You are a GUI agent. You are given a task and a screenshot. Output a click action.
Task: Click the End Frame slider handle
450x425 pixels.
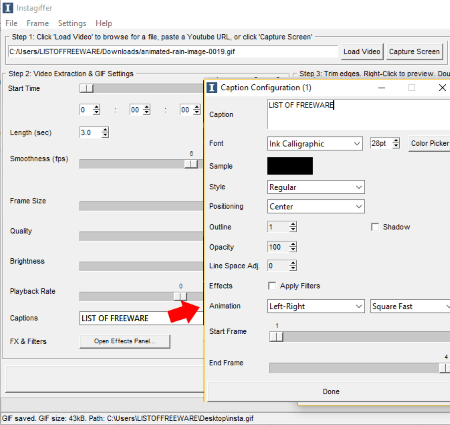(x=445, y=368)
